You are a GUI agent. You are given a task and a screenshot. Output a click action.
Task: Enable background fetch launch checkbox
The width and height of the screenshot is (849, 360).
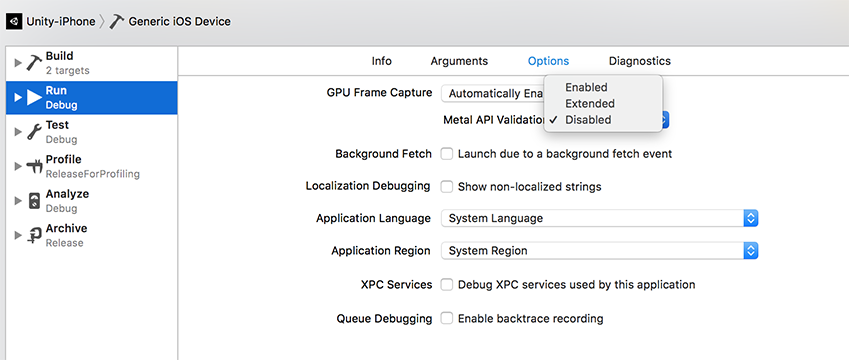click(447, 154)
